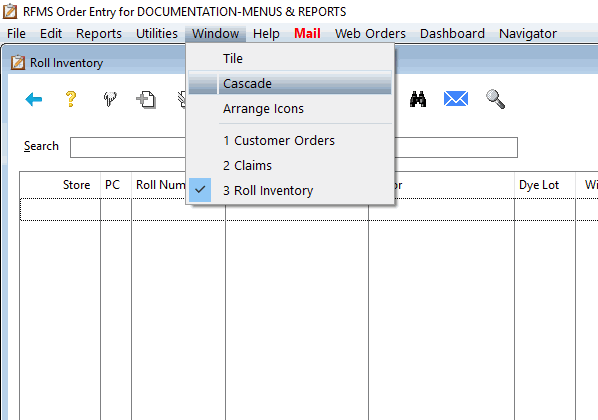
Task: Click inside the Search text field
Action: pyautogui.click(x=294, y=147)
